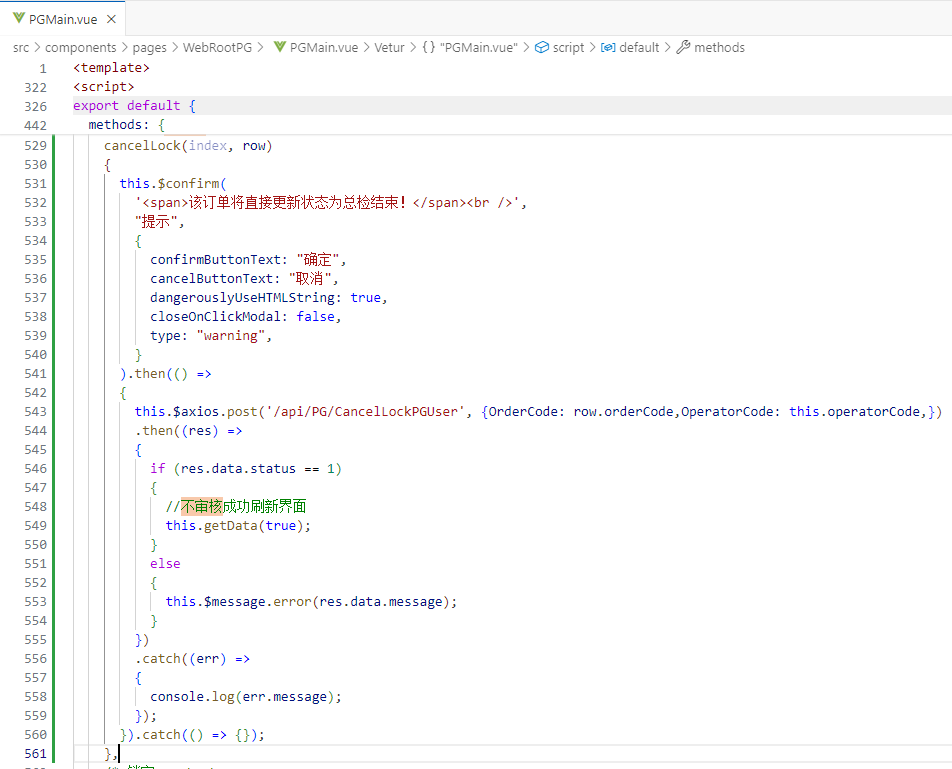The height and width of the screenshot is (769, 952).
Task: Click the default variable icon in breadcrumb
Action: point(608,47)
